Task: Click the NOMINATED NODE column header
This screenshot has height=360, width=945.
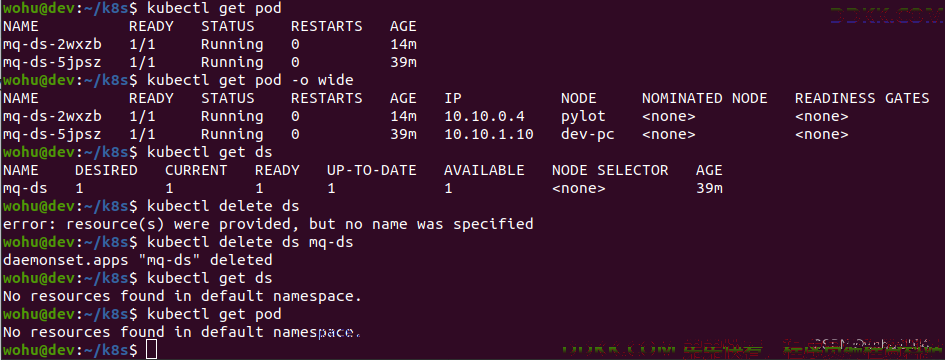Action: pos(705,98)
